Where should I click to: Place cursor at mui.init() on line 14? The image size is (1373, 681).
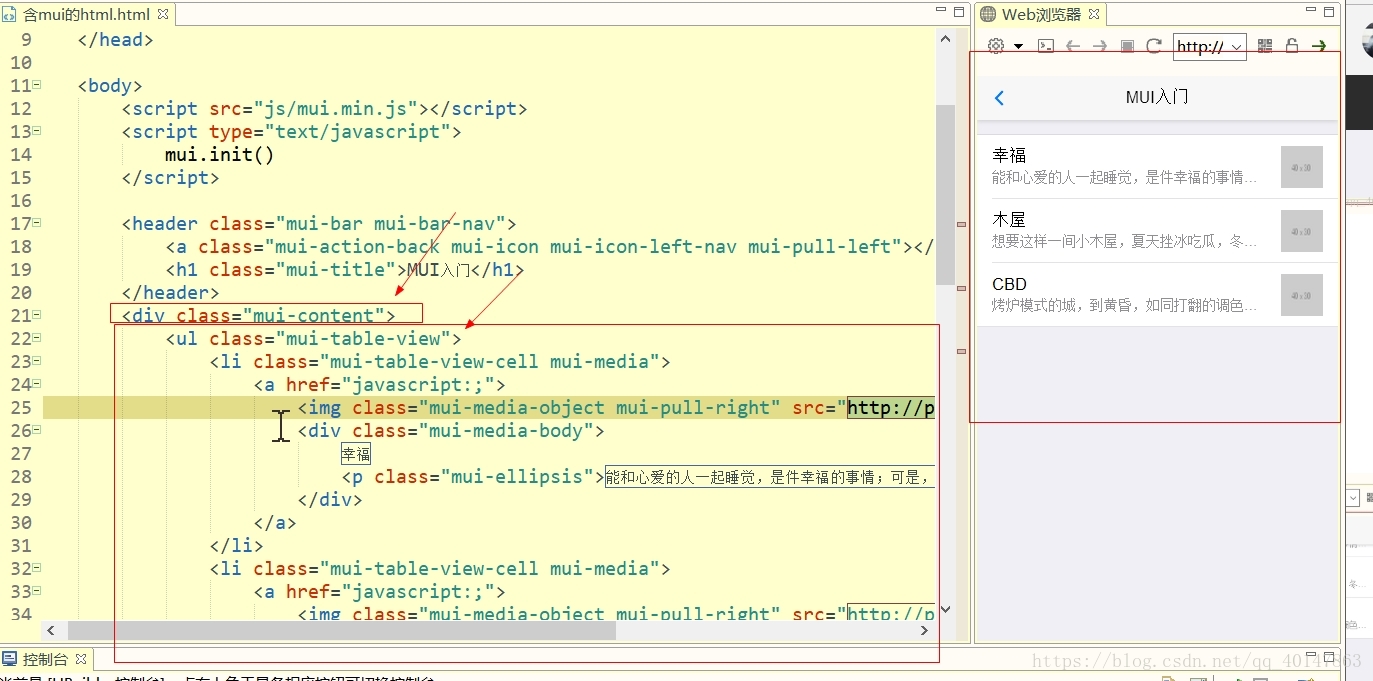coord(220,155)
